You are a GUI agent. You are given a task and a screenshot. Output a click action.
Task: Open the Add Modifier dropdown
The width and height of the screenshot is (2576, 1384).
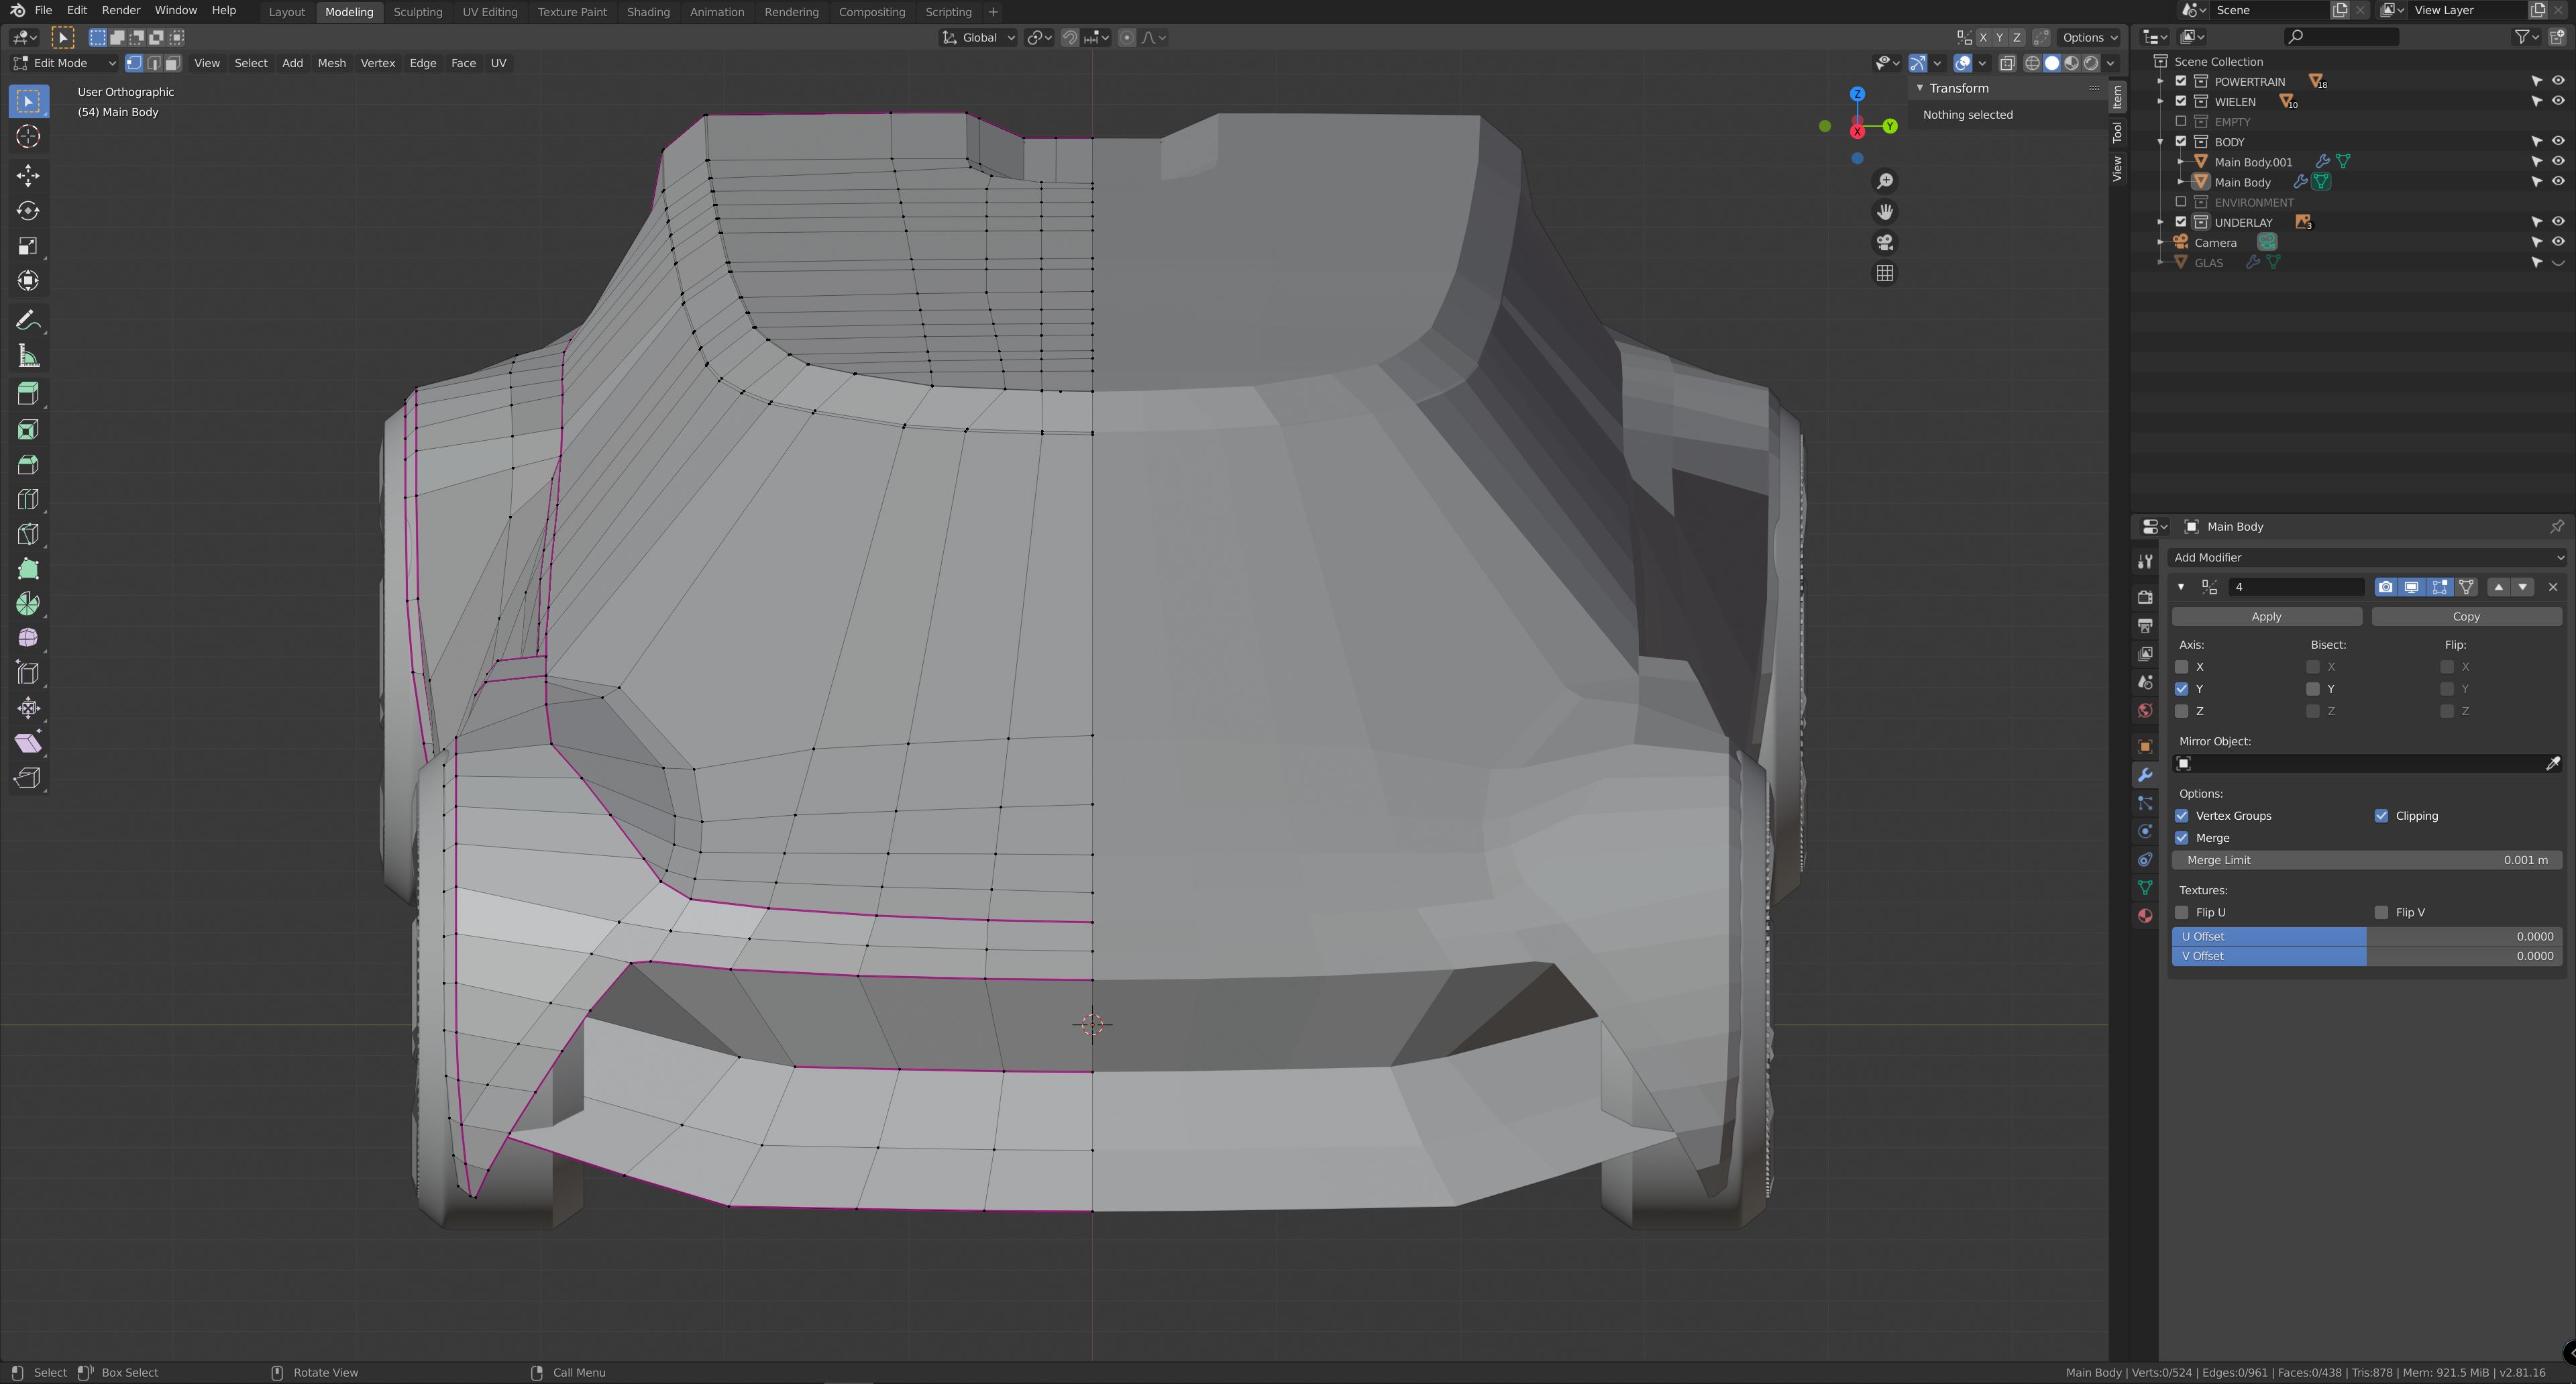pyautogui.click(x=2367, y=557)
